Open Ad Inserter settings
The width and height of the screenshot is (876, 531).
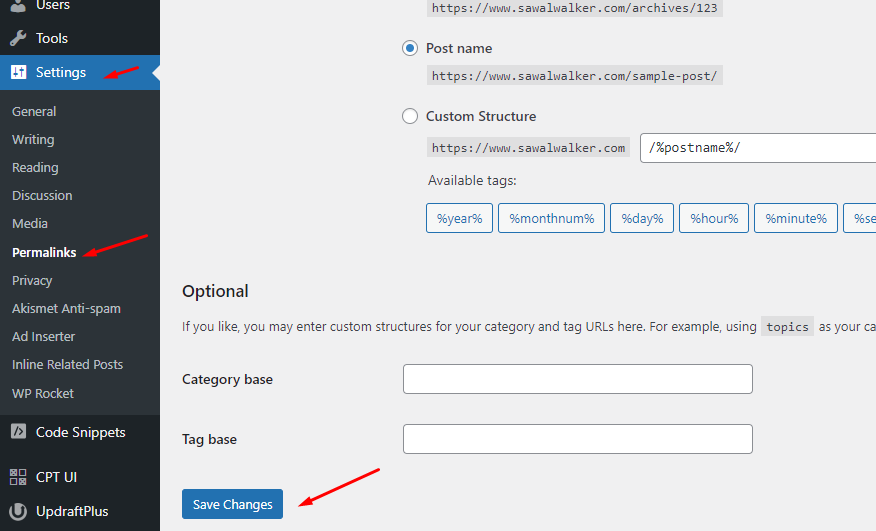43,336
